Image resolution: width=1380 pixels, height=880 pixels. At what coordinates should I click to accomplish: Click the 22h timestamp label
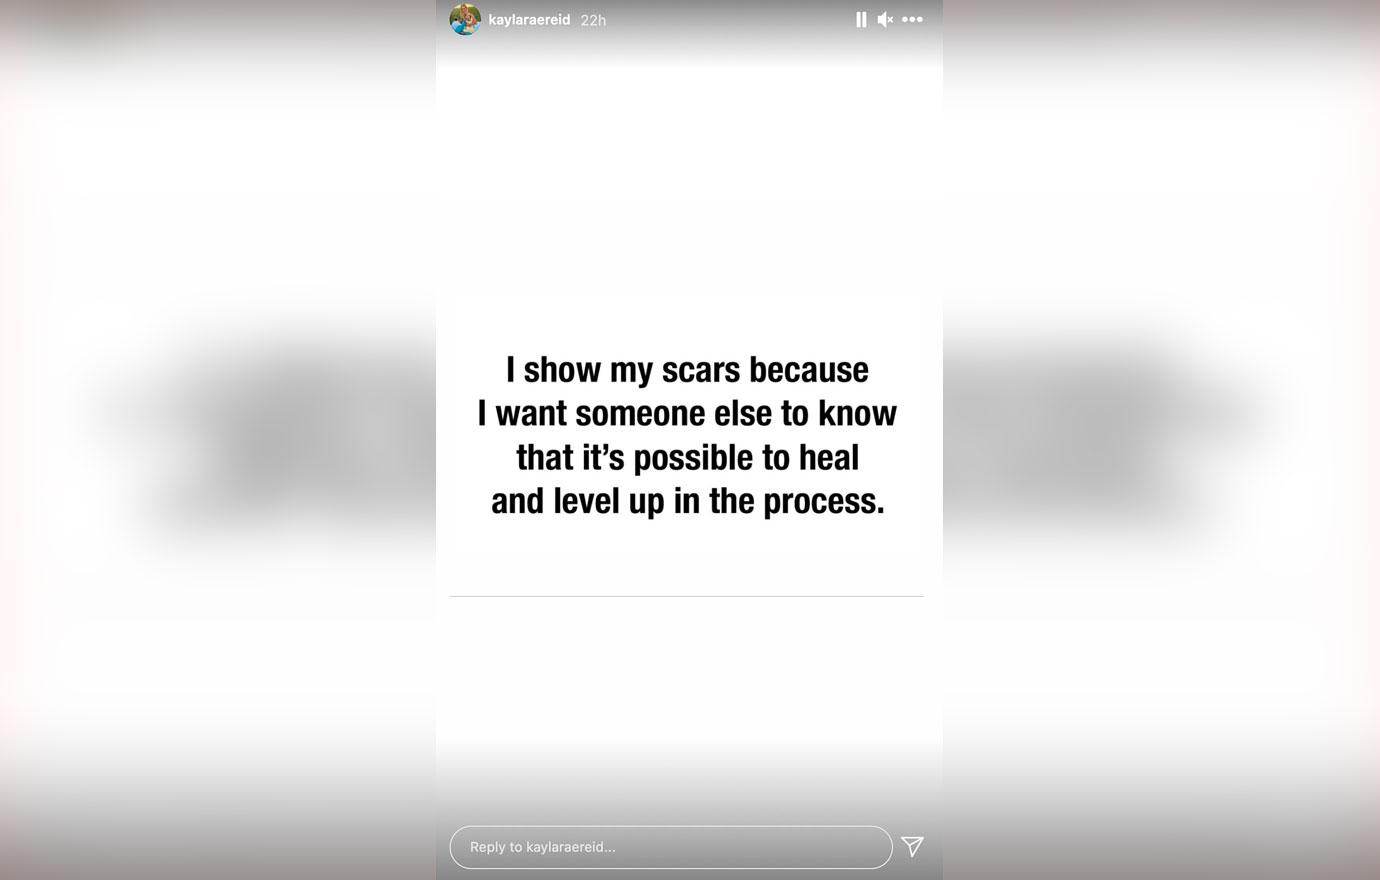(592, 19)
